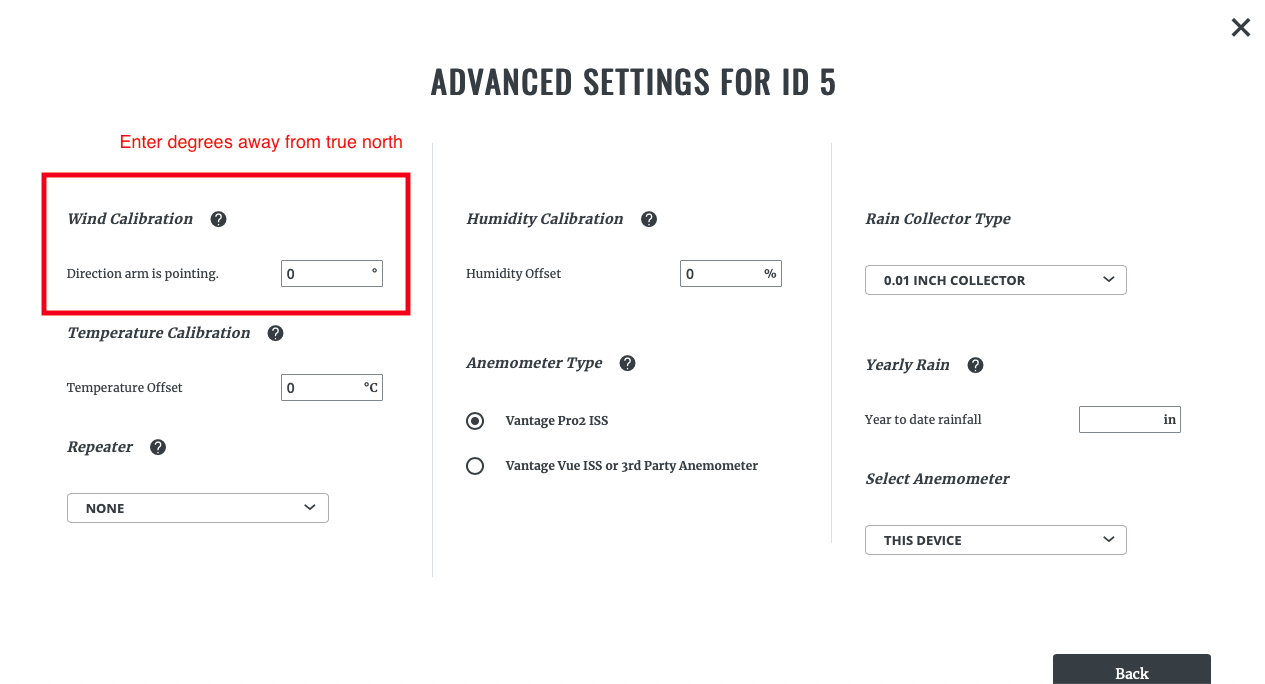Click the Repeater question mark icon

point(157,447)
